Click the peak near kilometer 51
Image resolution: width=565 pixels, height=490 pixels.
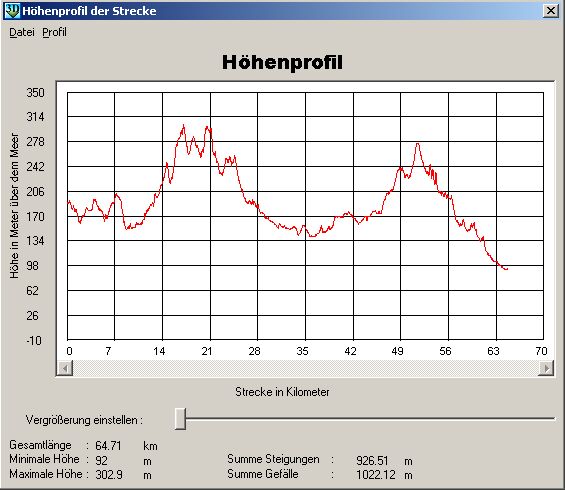click(418, 144)
